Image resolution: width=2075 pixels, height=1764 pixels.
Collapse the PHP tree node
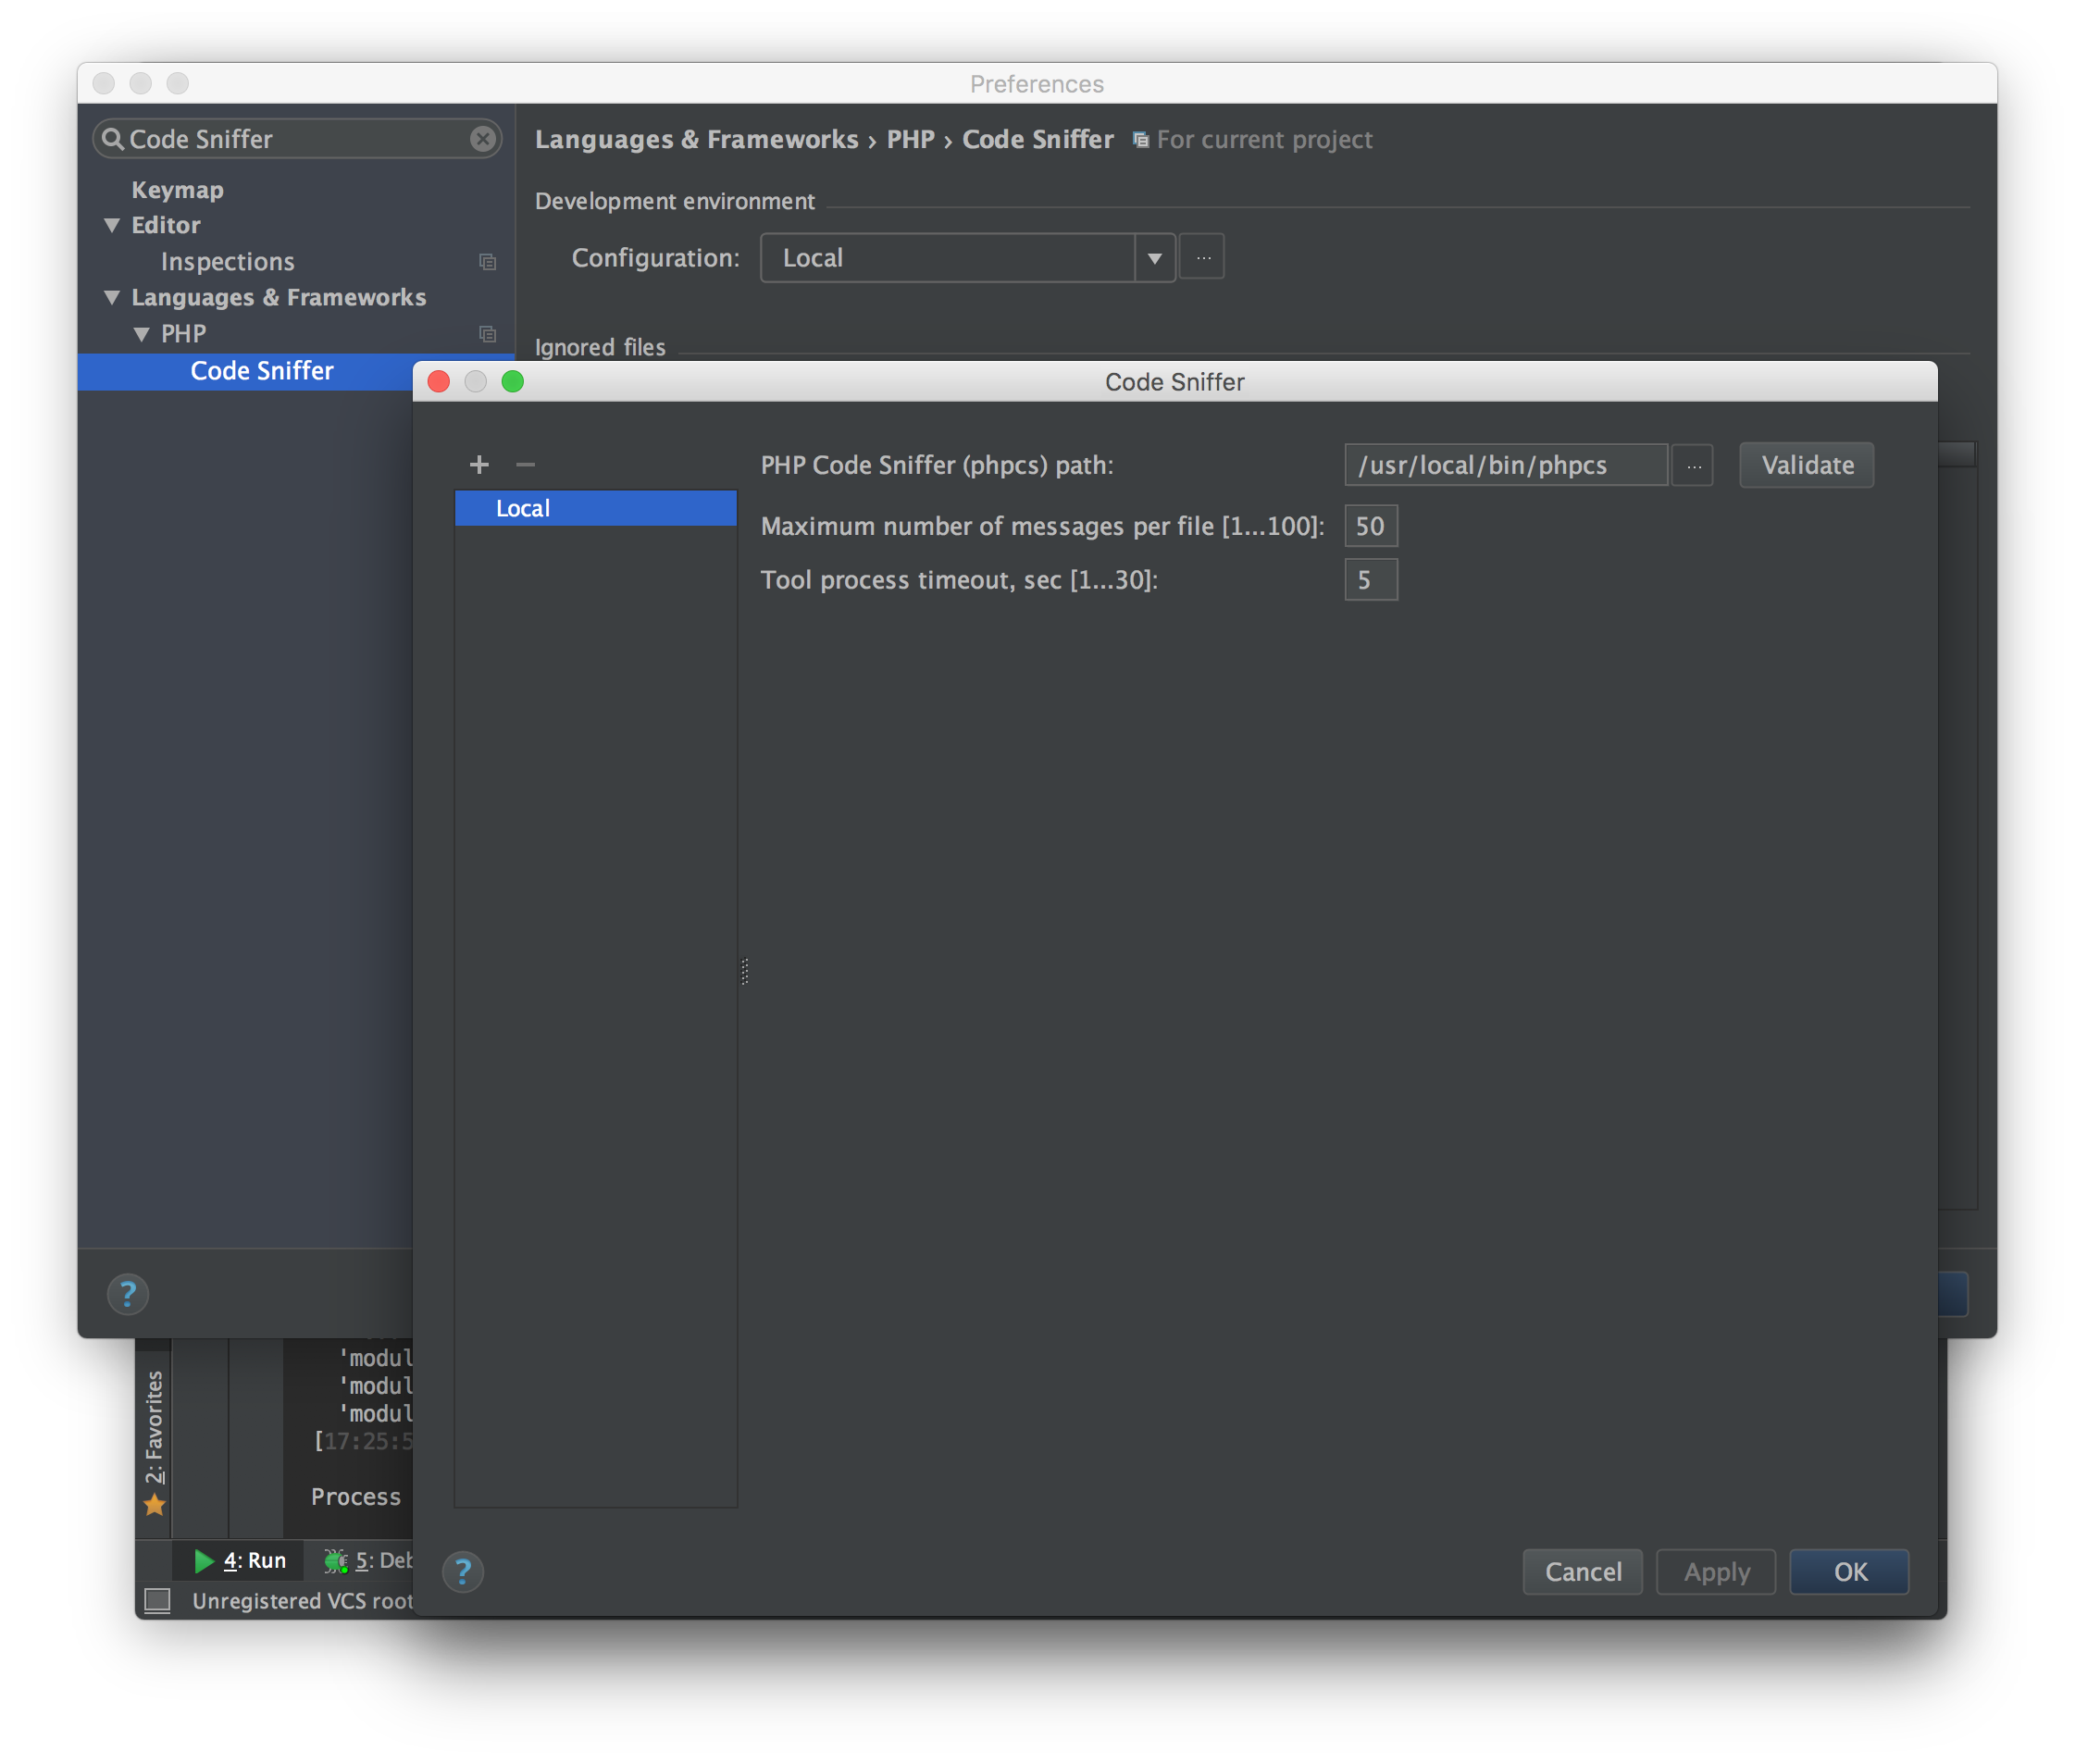tap(141, 334)
